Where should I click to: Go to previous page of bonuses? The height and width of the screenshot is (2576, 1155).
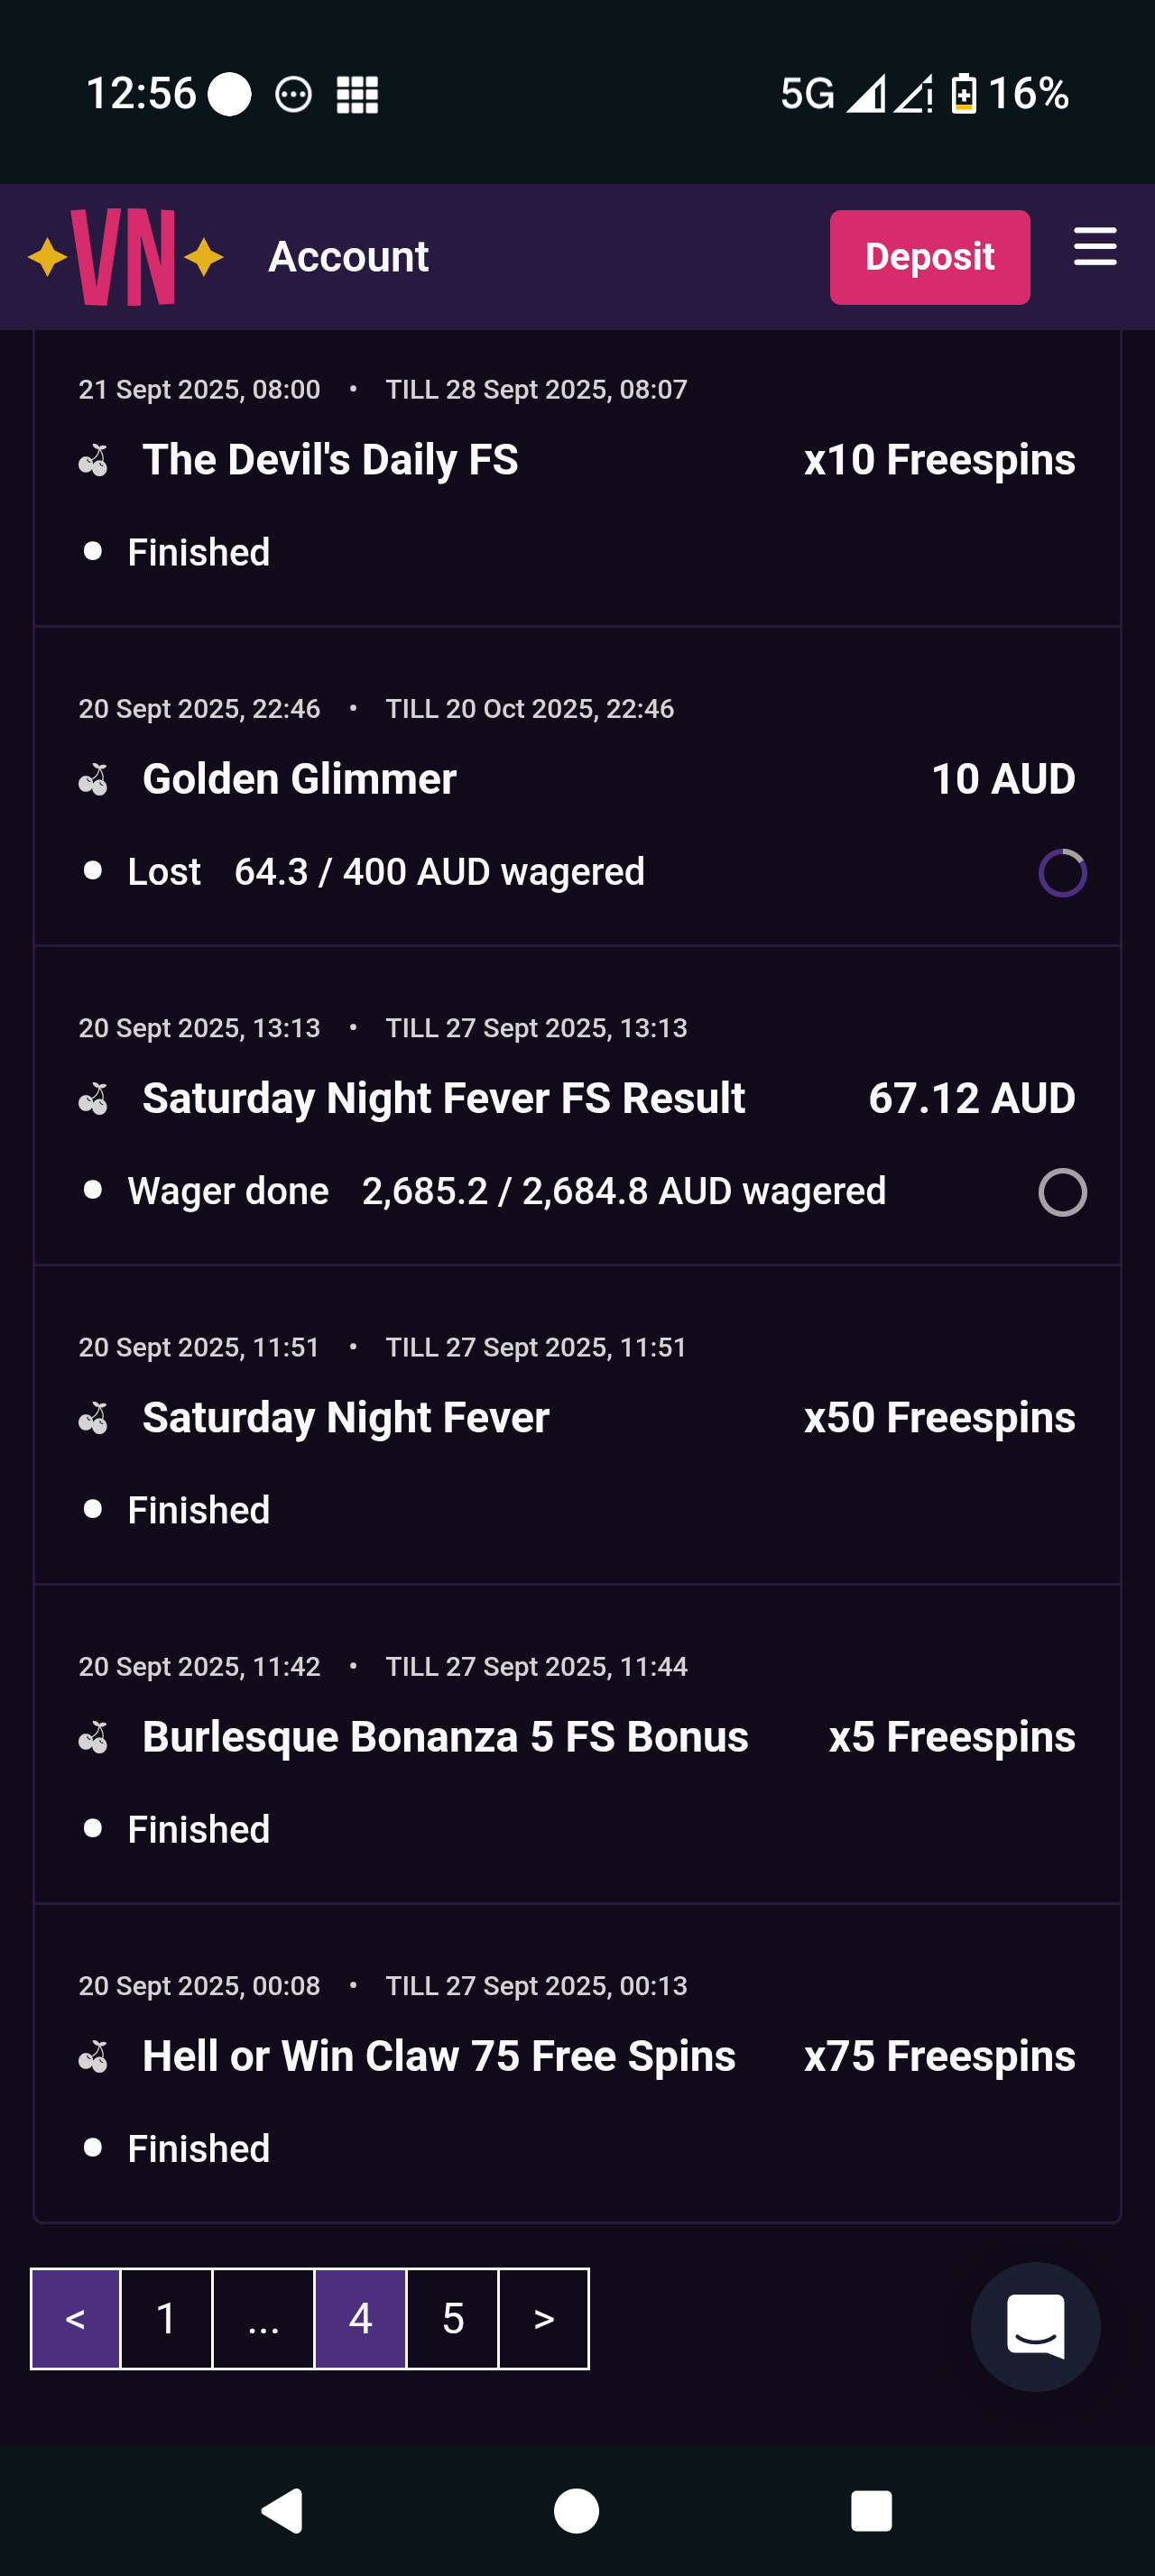(75, 2318)
